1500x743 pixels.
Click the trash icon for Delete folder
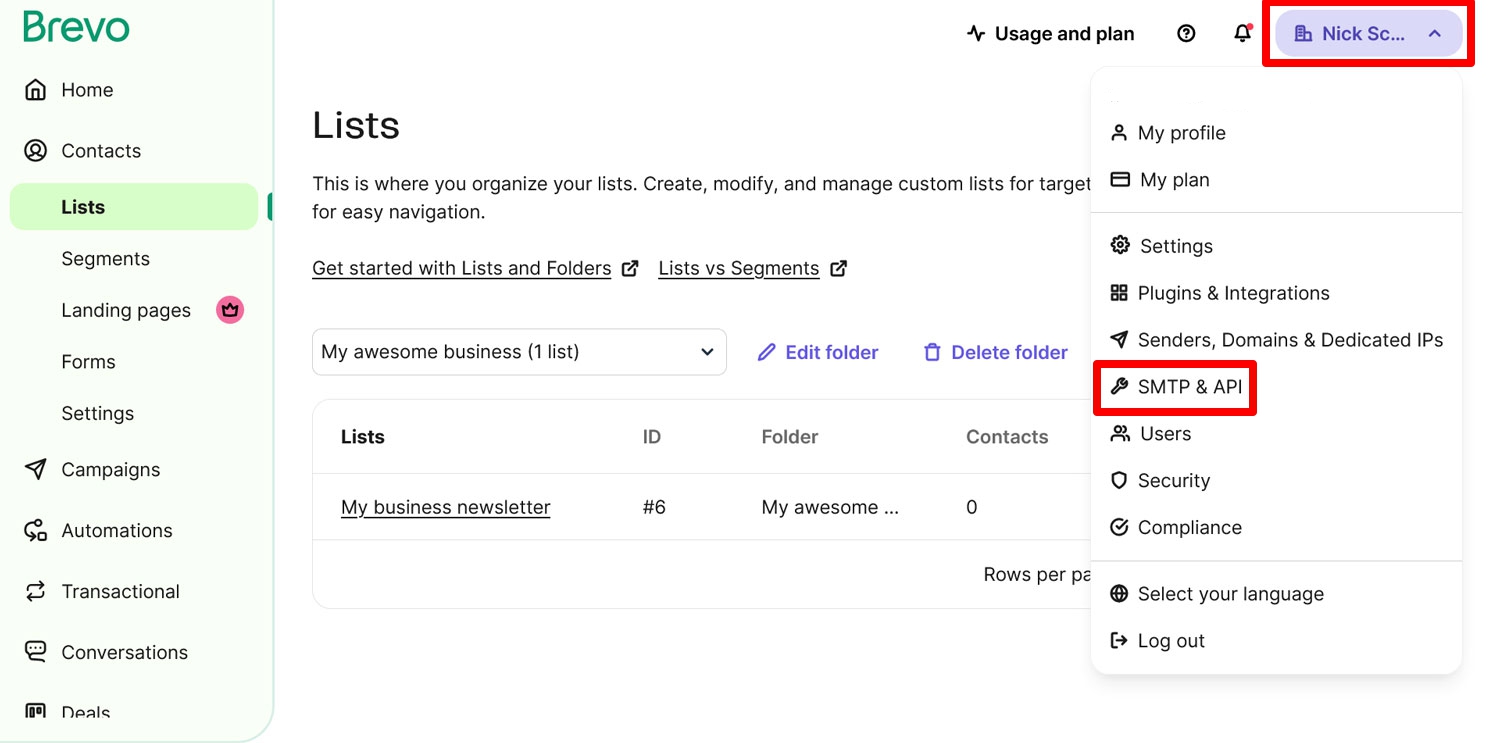(932, 352)
